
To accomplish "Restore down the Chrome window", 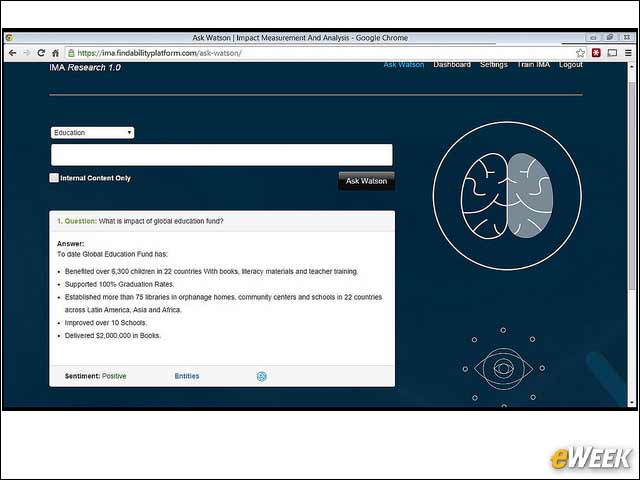I will [x=610, y=37].
